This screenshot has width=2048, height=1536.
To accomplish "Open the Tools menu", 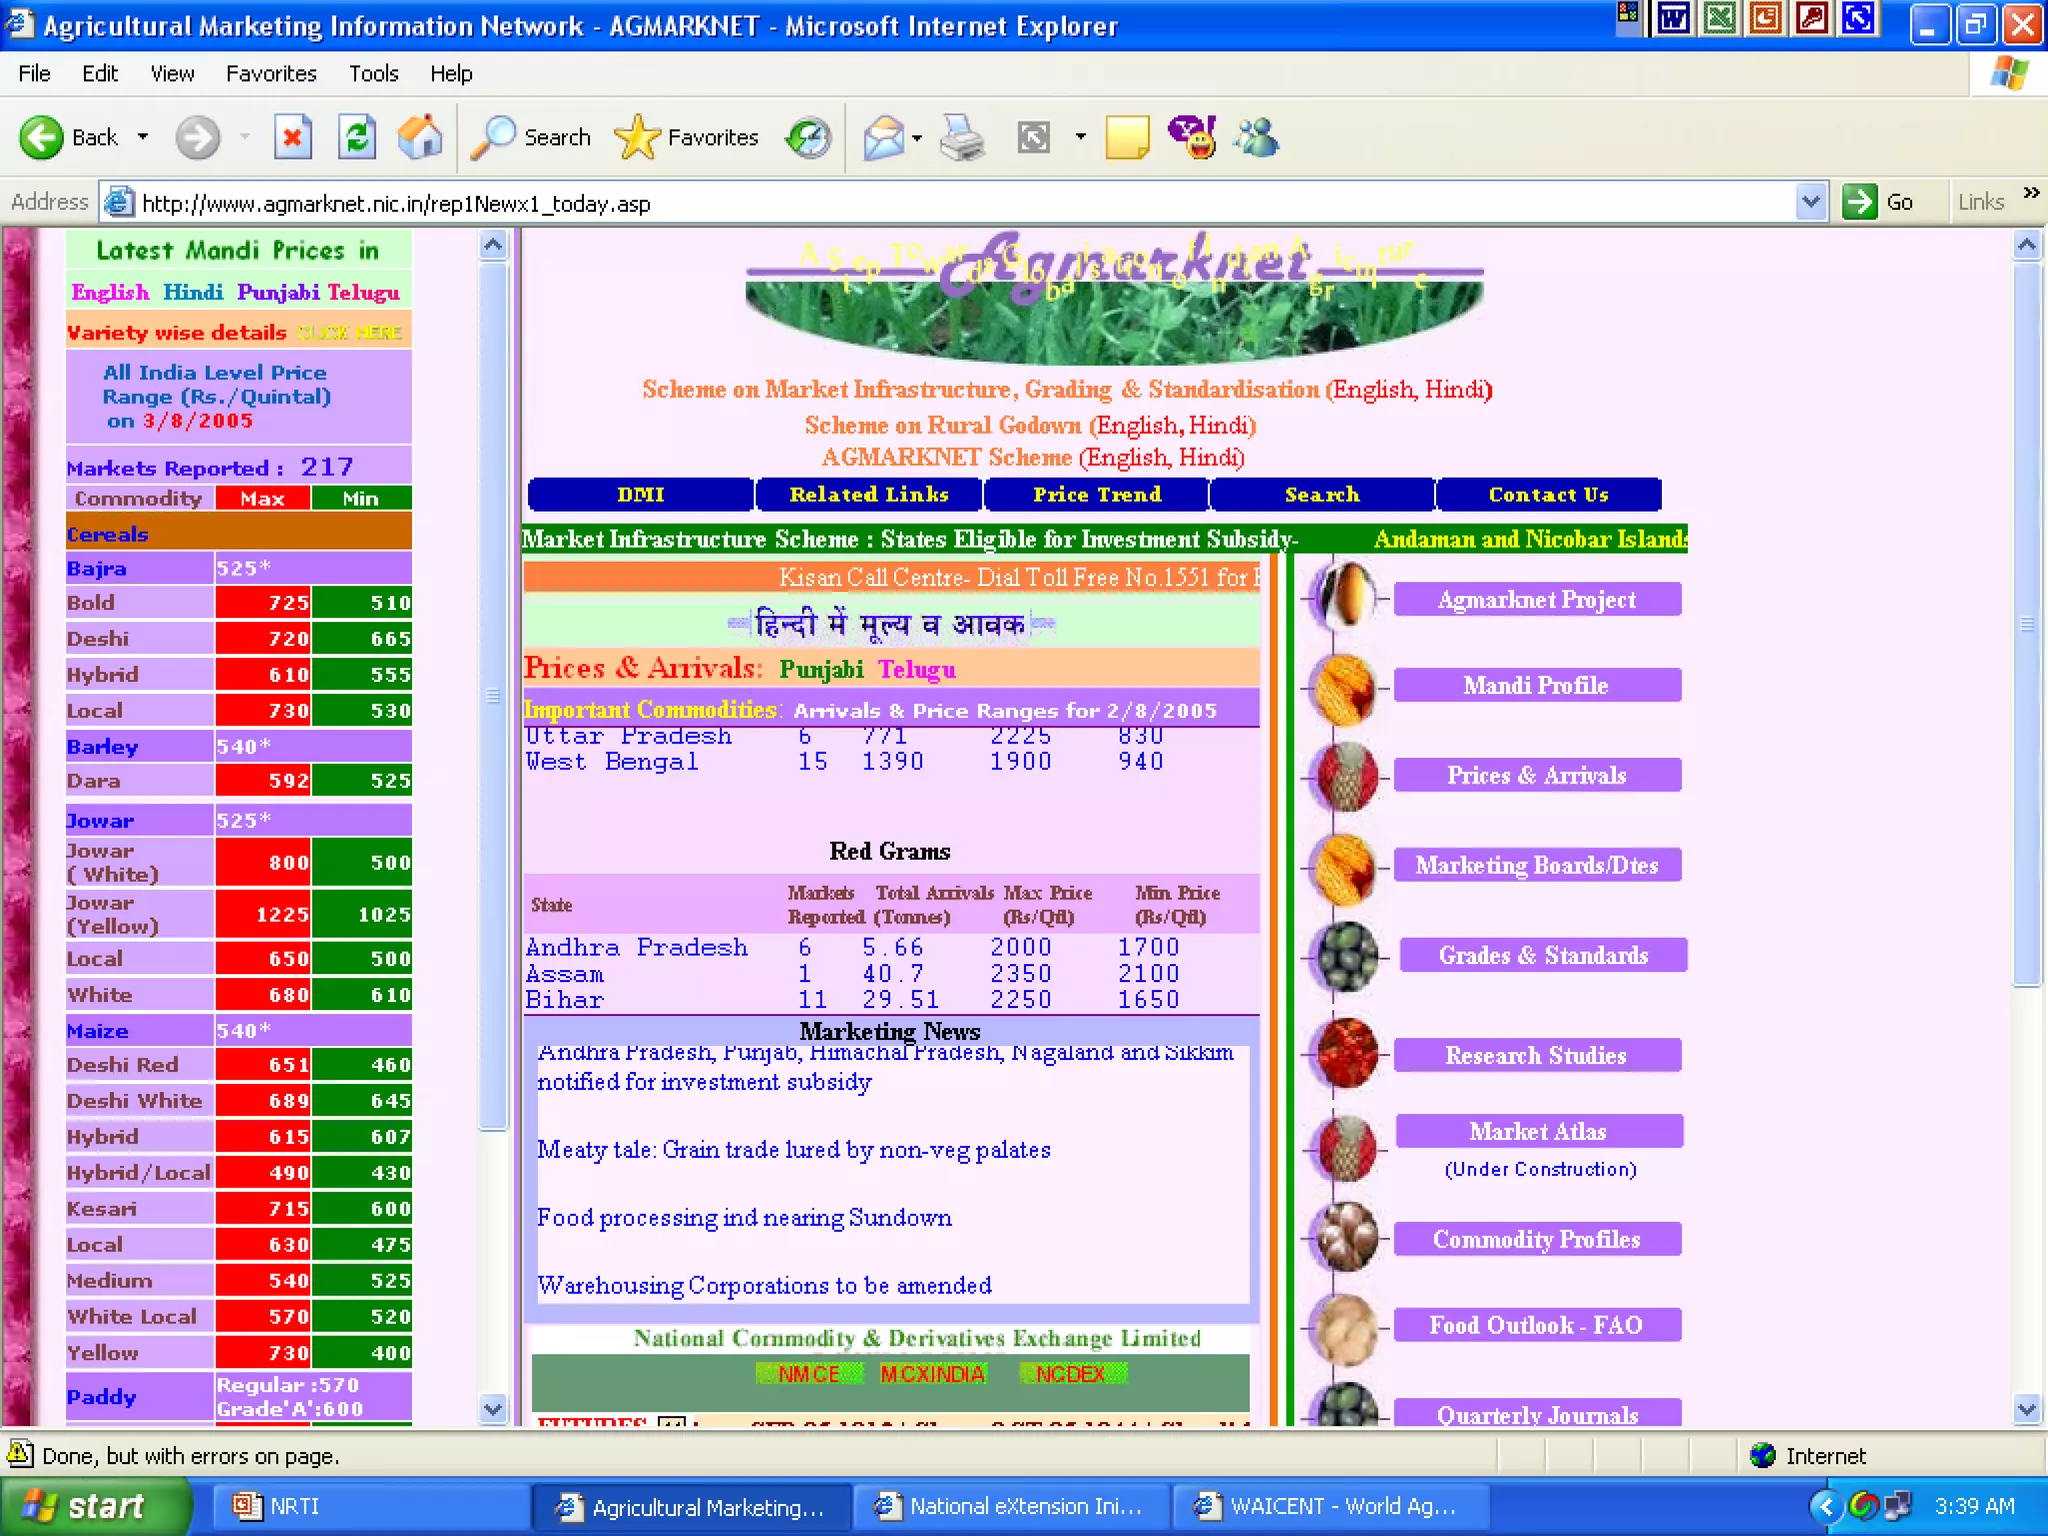I will tap(373, 73).
